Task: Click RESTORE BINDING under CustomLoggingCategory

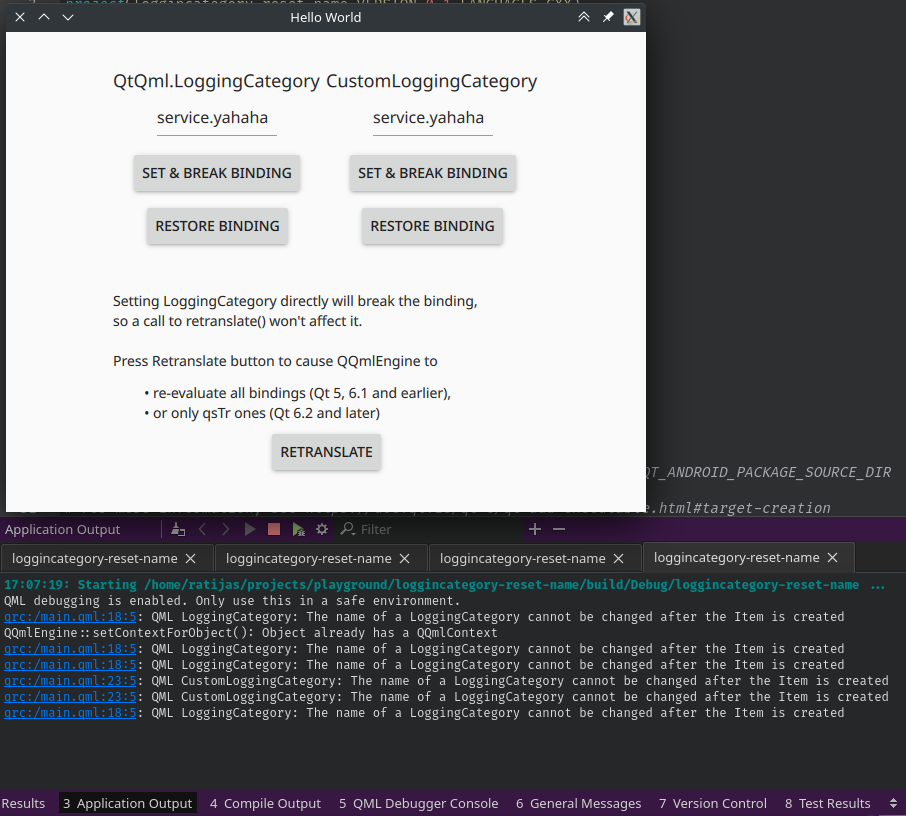Action: pos(432,226)
